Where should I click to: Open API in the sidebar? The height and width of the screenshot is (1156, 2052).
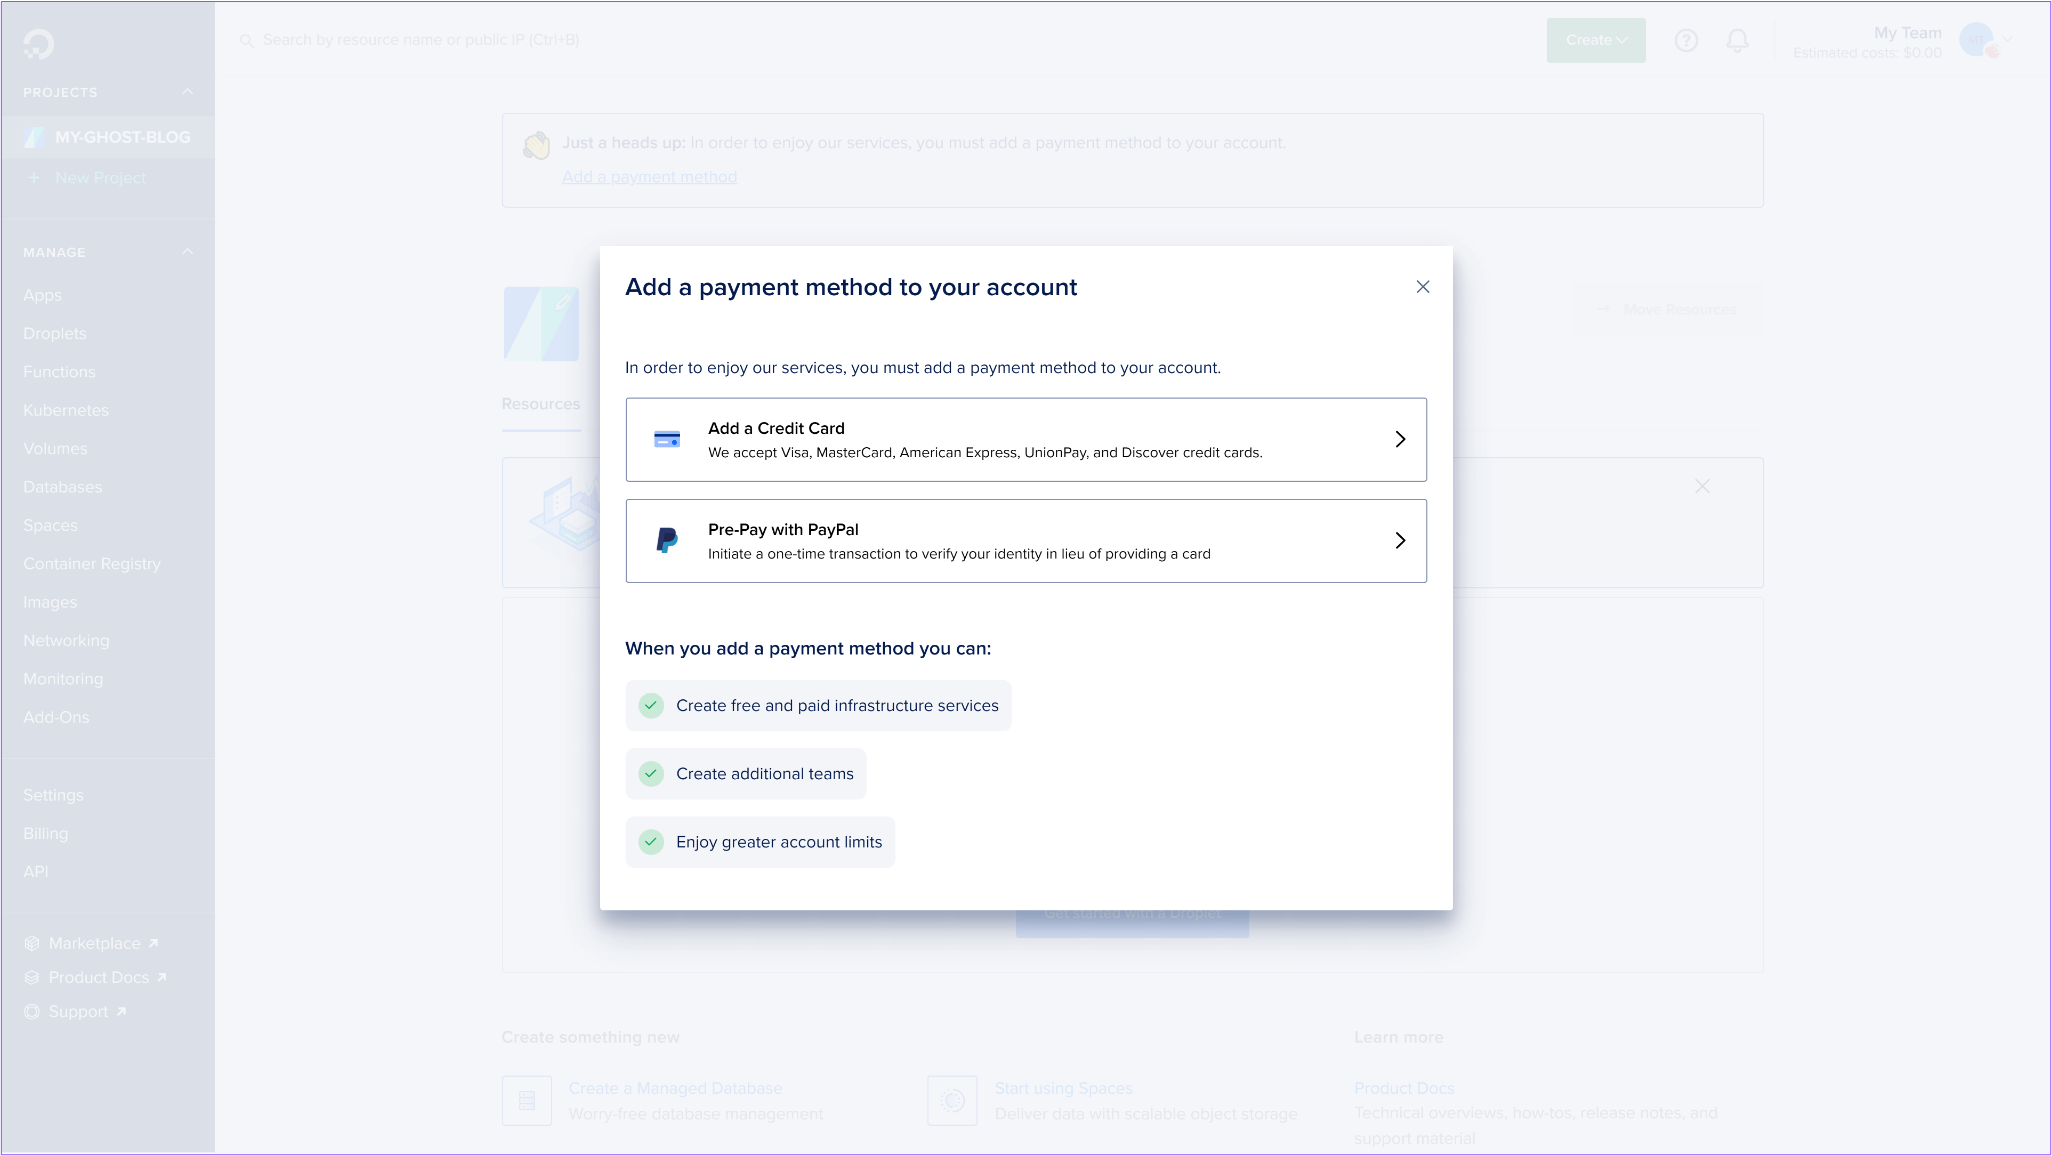pyautogui.click(x=36, y=872)
